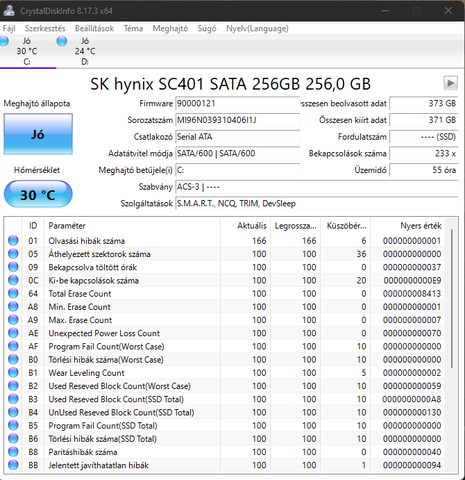This screenshot has width=465, height=480.
Task: Click the status icon for Wear Leveling Count
Action: point(13,373)
